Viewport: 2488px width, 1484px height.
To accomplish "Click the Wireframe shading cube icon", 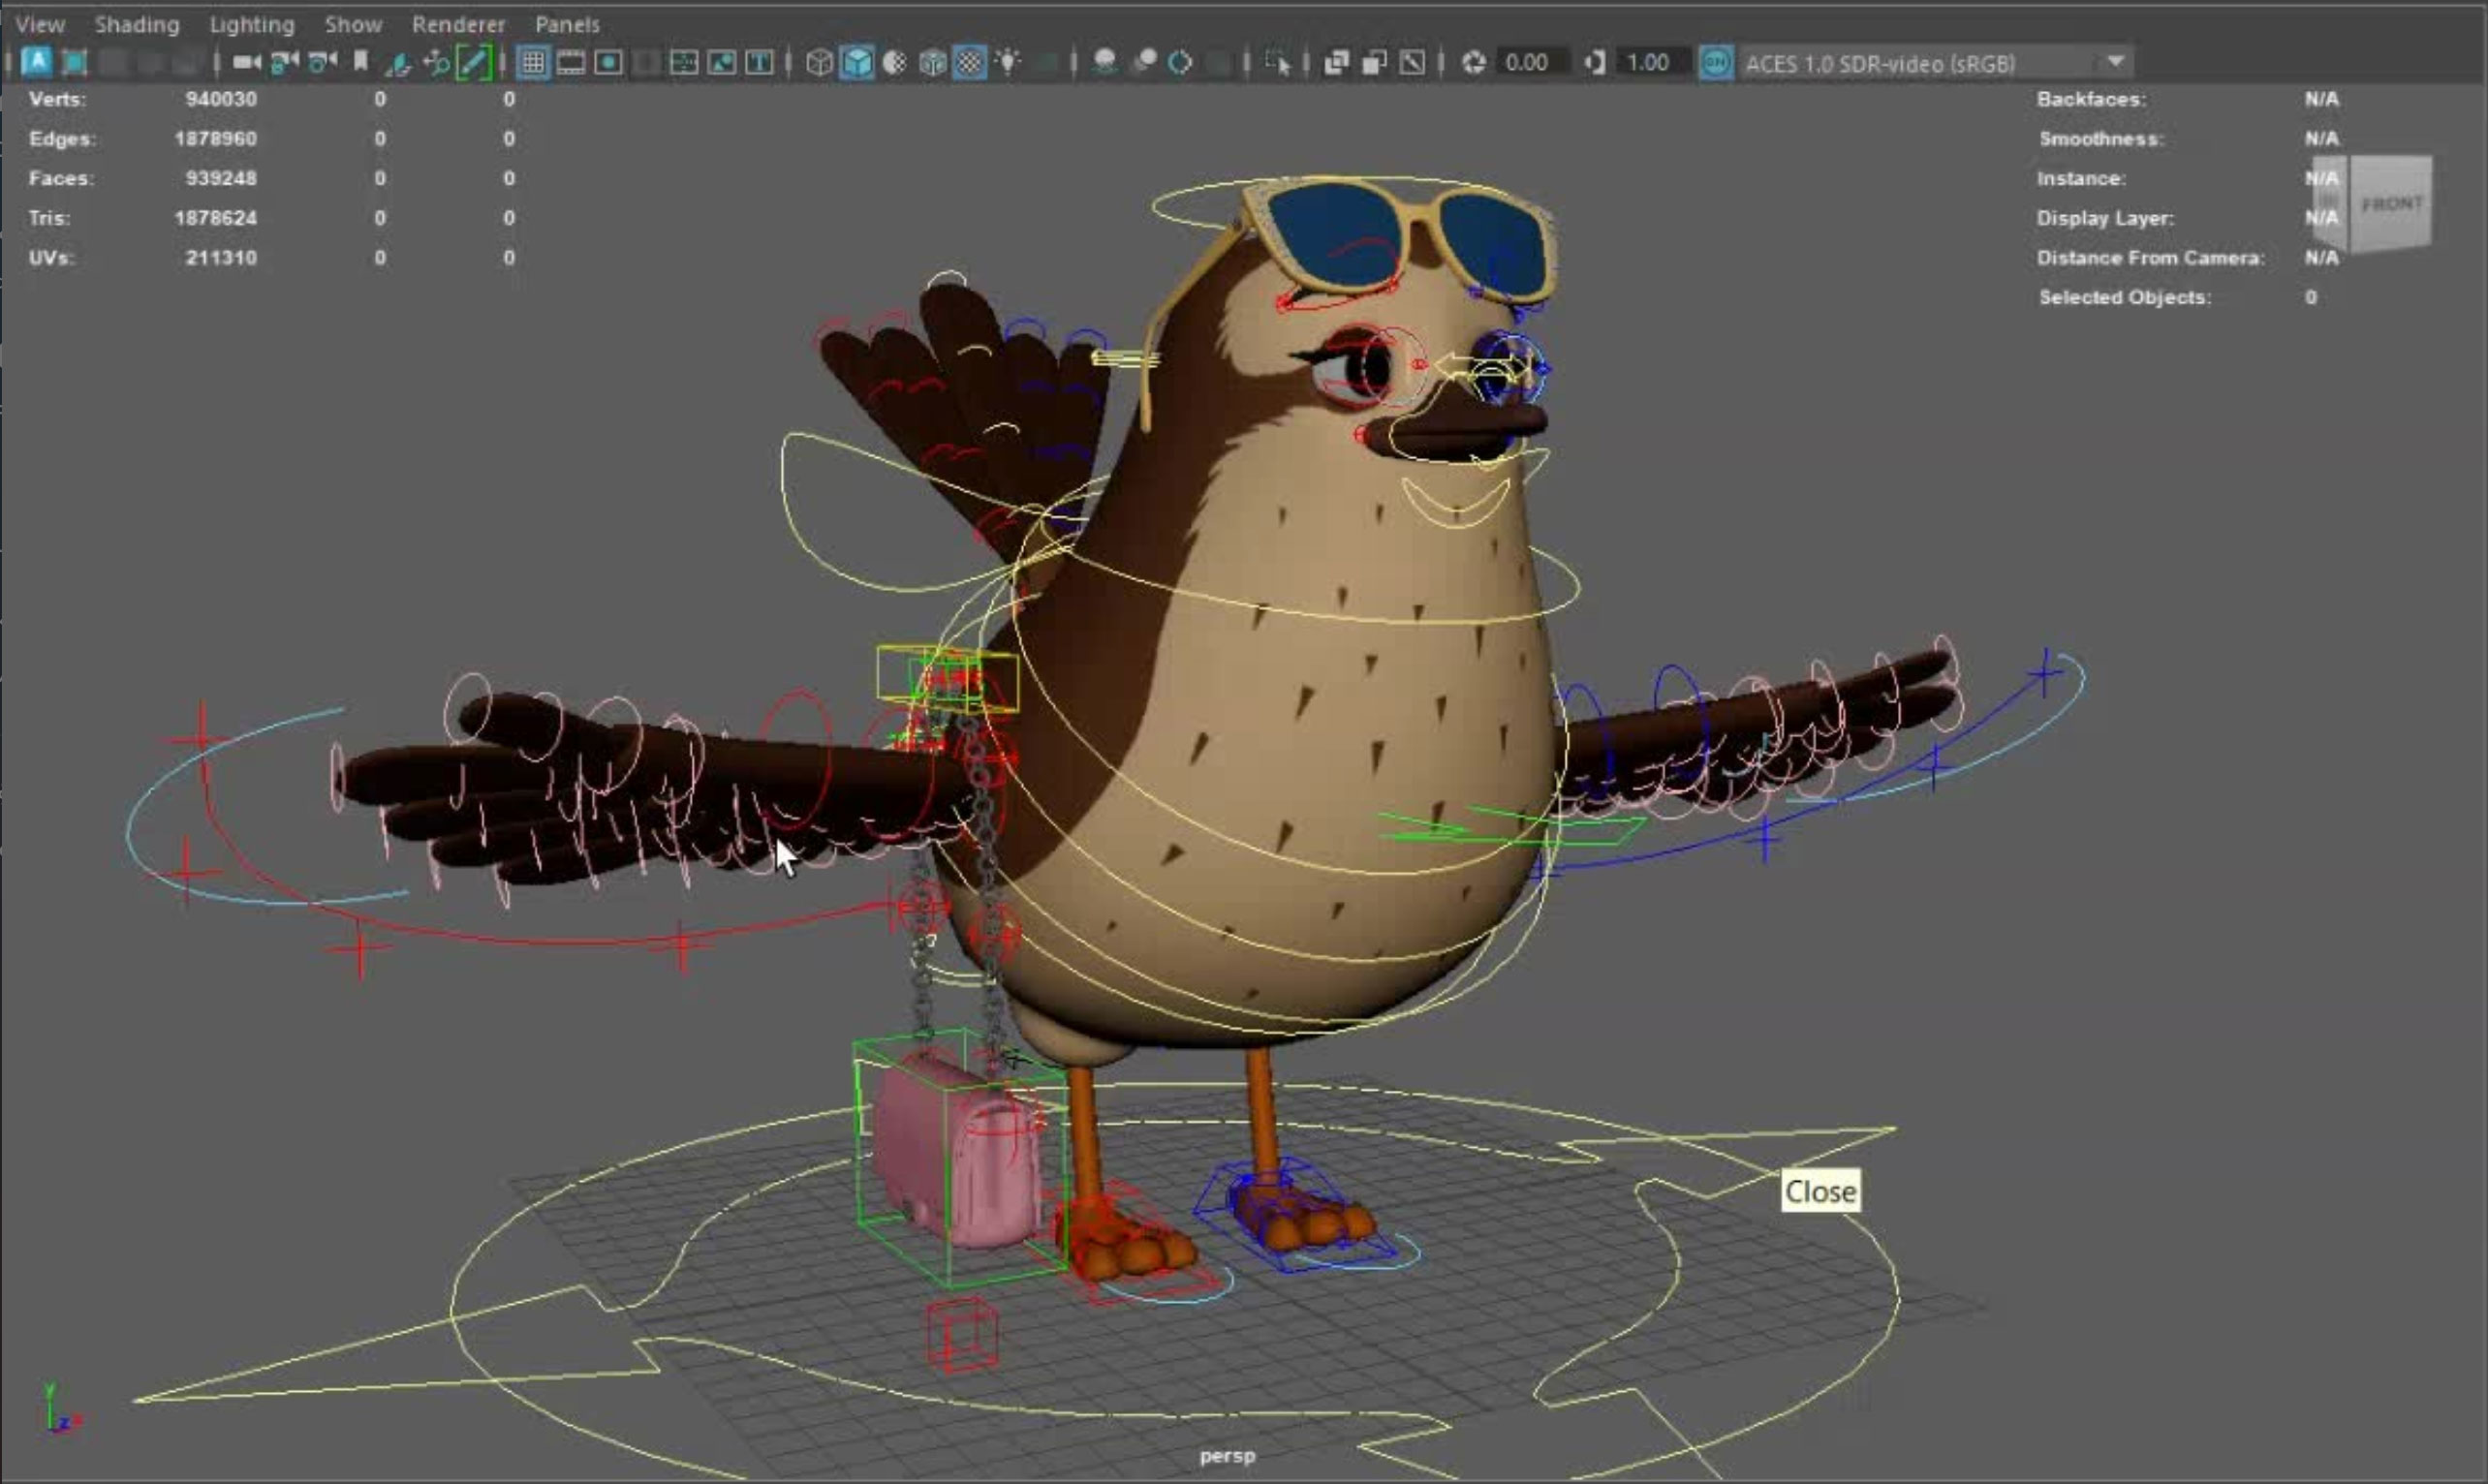I will point(819,62).
